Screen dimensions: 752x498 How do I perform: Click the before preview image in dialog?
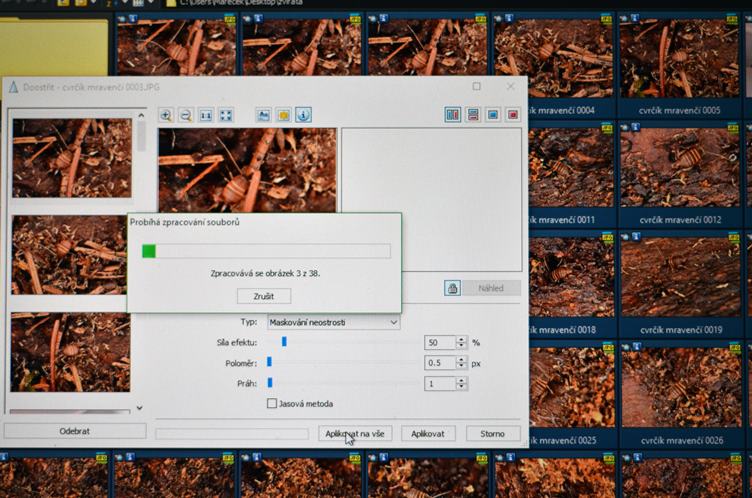pyautogui.click(x=247, y=170)
